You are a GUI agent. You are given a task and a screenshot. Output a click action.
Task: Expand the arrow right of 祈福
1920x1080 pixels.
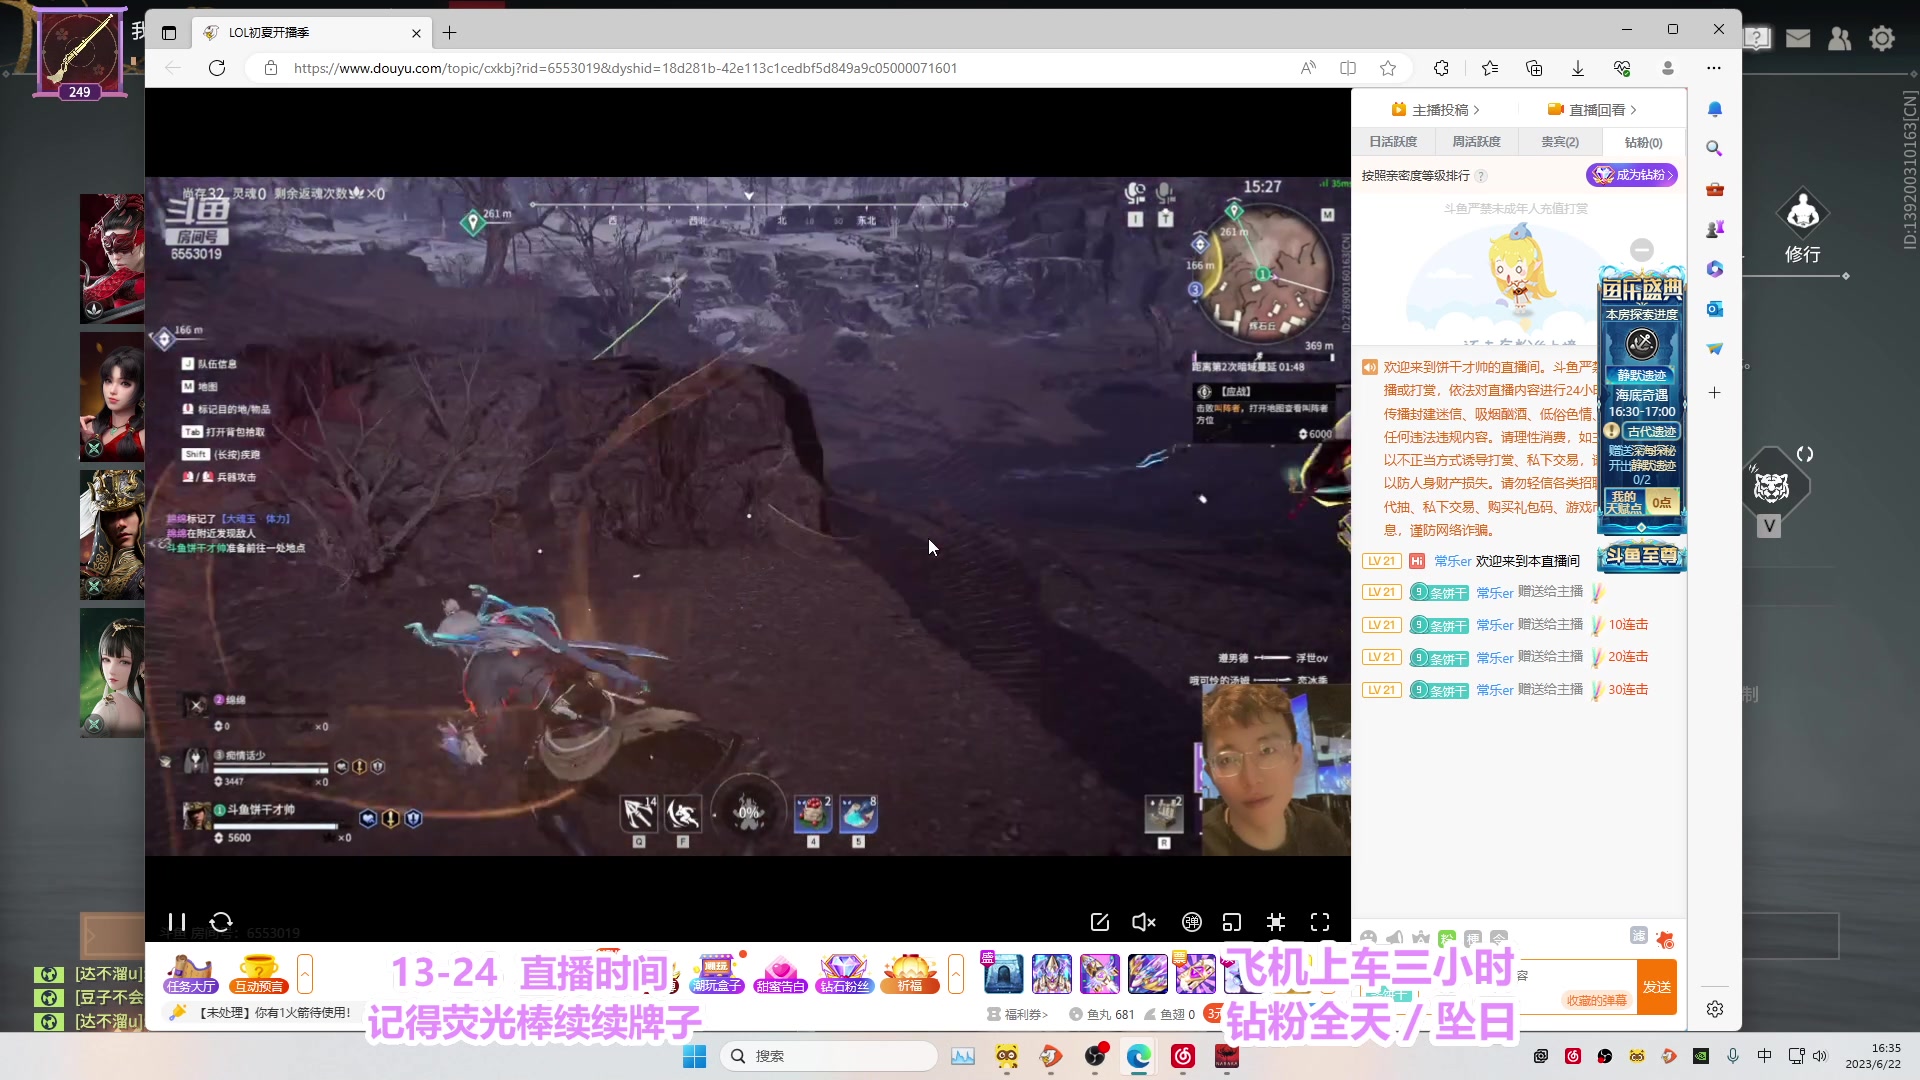click(956, 973)
